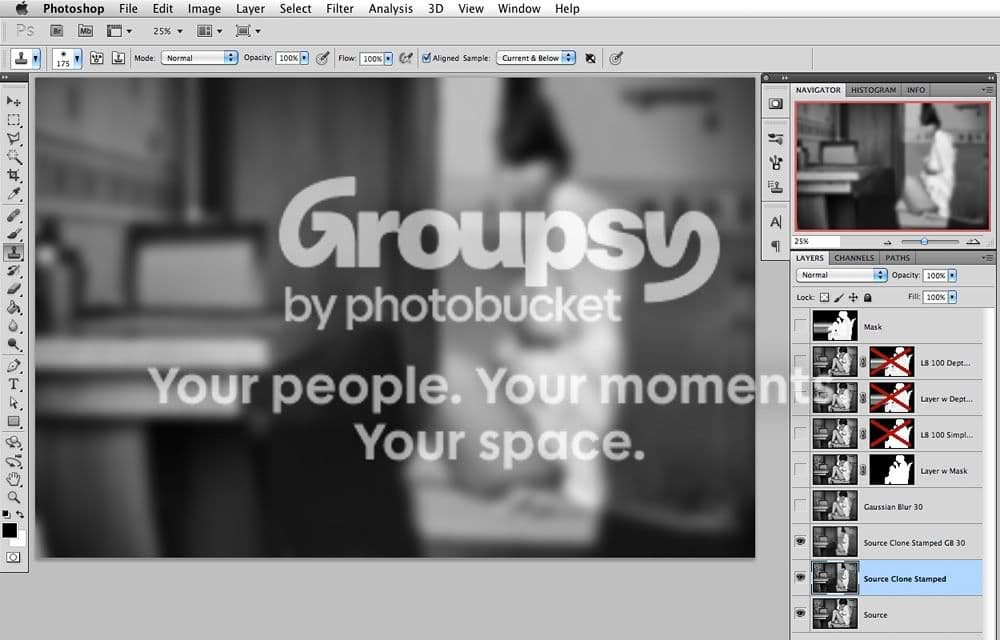The height and width of the screenshot is (640, 1000).
Task: Click Navigator zoom in button
Action: 973,242
